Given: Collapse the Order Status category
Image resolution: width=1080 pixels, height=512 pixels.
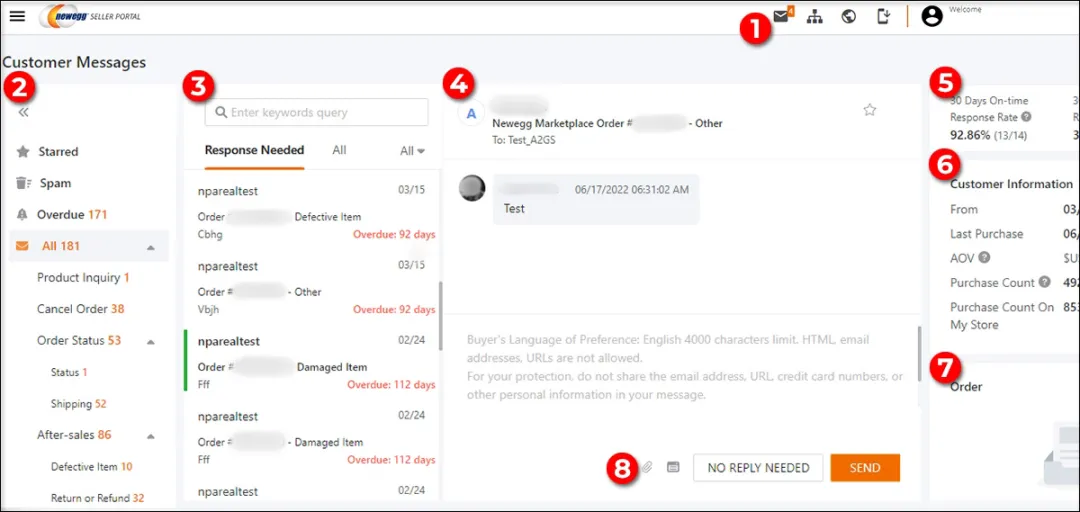Looking at the screenshot, I should click(151, 341).
